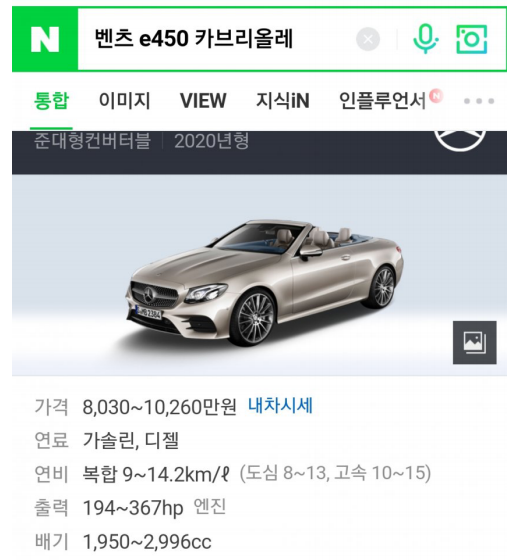Click the 준대형컨버터블 category label
Image resolution: width=518 pixels, height=560 pixels.
coord(92,140)
